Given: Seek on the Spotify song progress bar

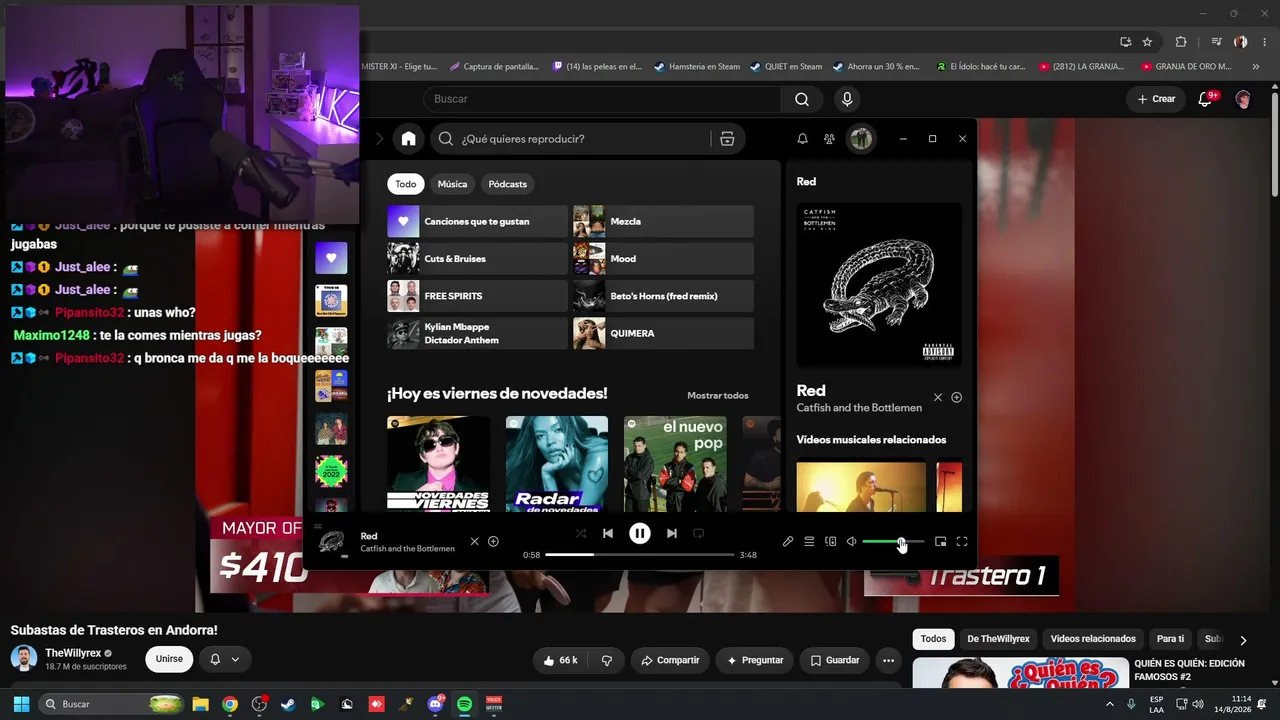Looking at the screenshot, I should pyautogui.click(x=640, y=555).
